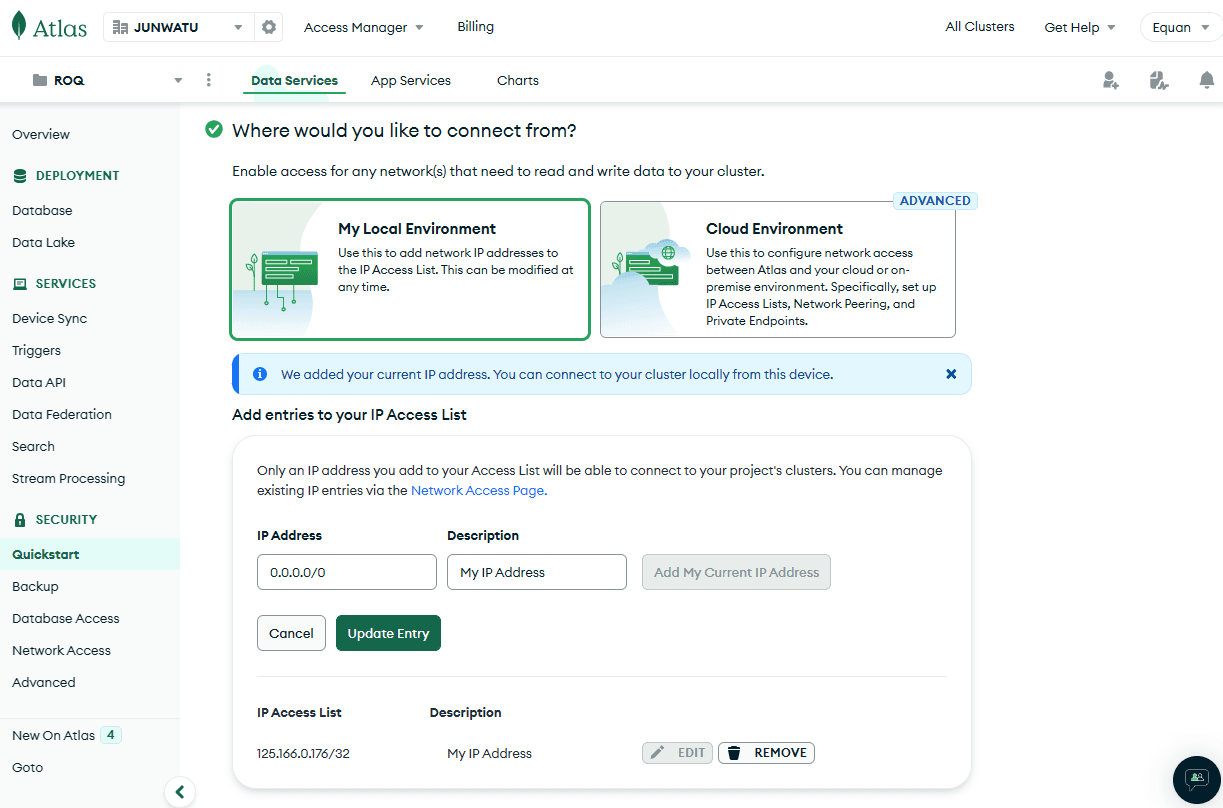Open Database in the sidebar
The width and height of the screenshot is (1223, 808).
42,210
